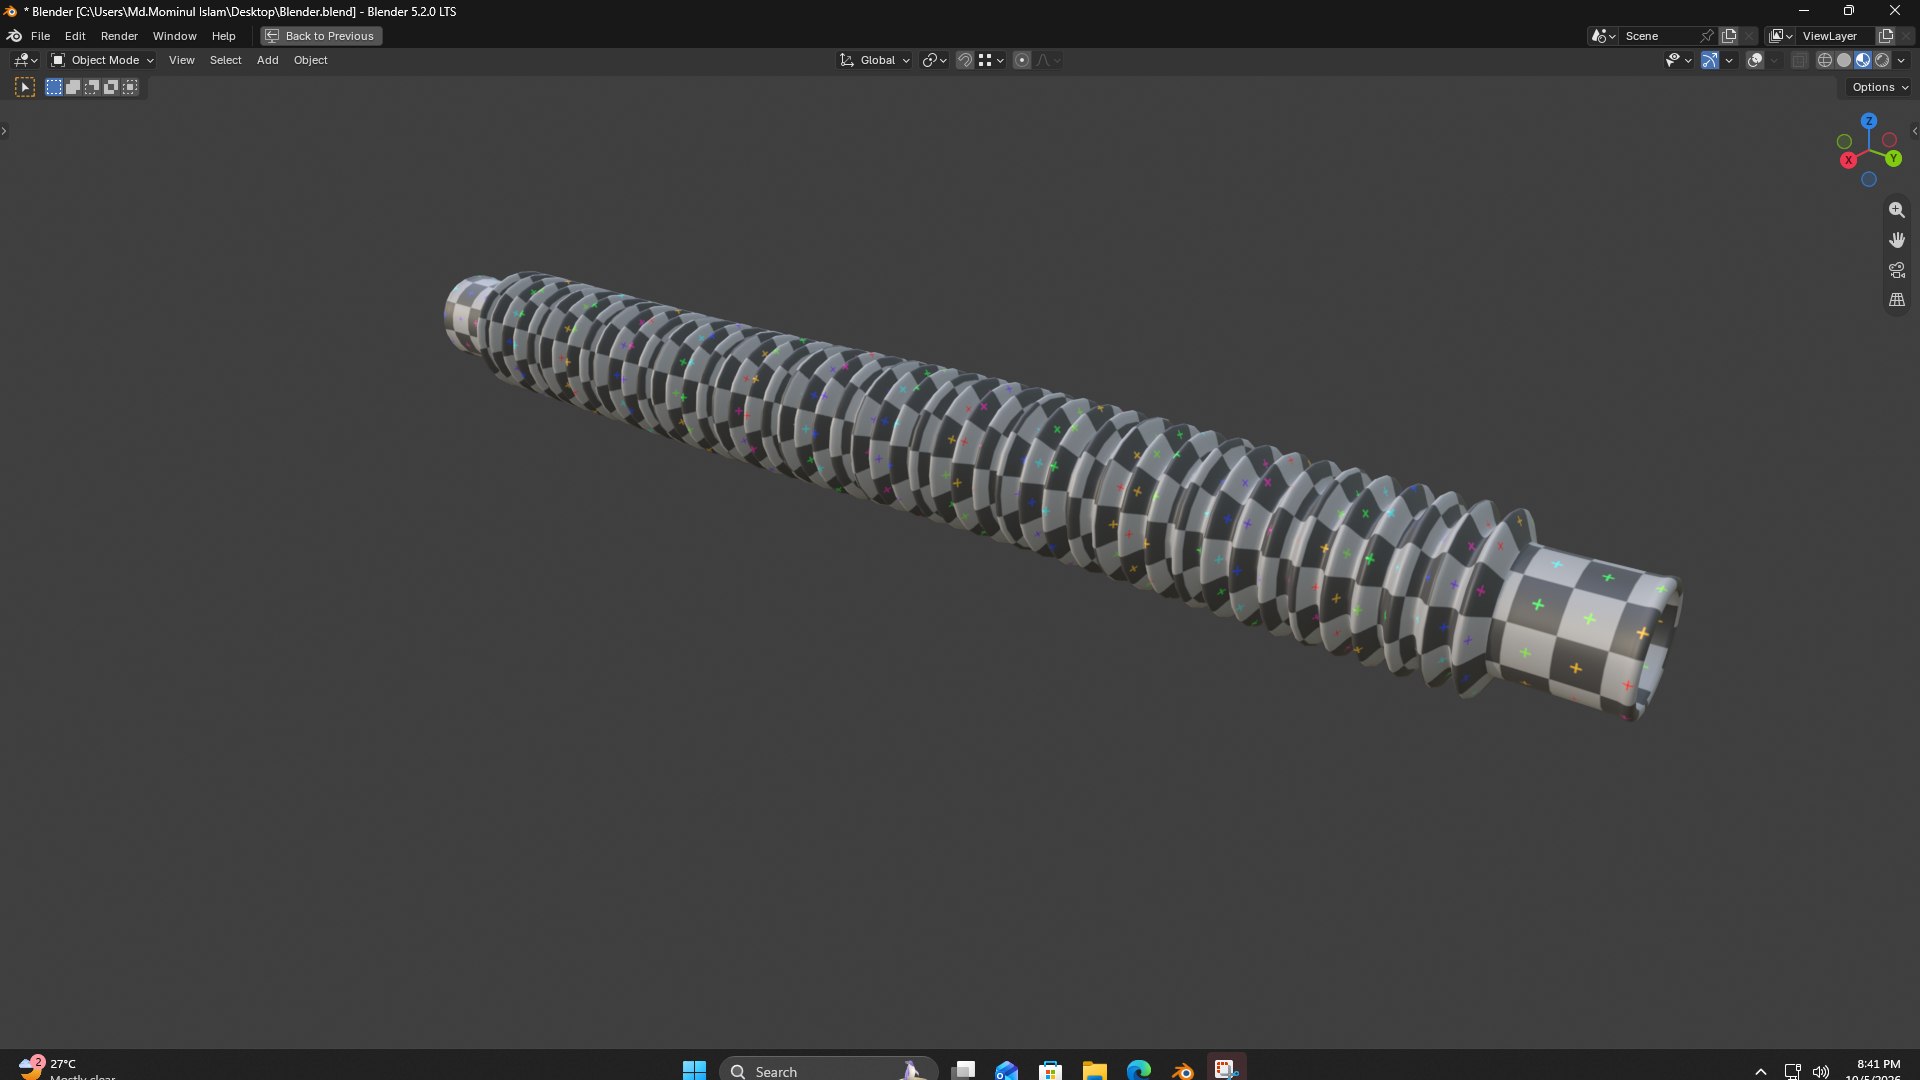This screenshot has width=1920, height=1080.
Task: Expand snapping options dropdown
Action: tap(991, 60)
